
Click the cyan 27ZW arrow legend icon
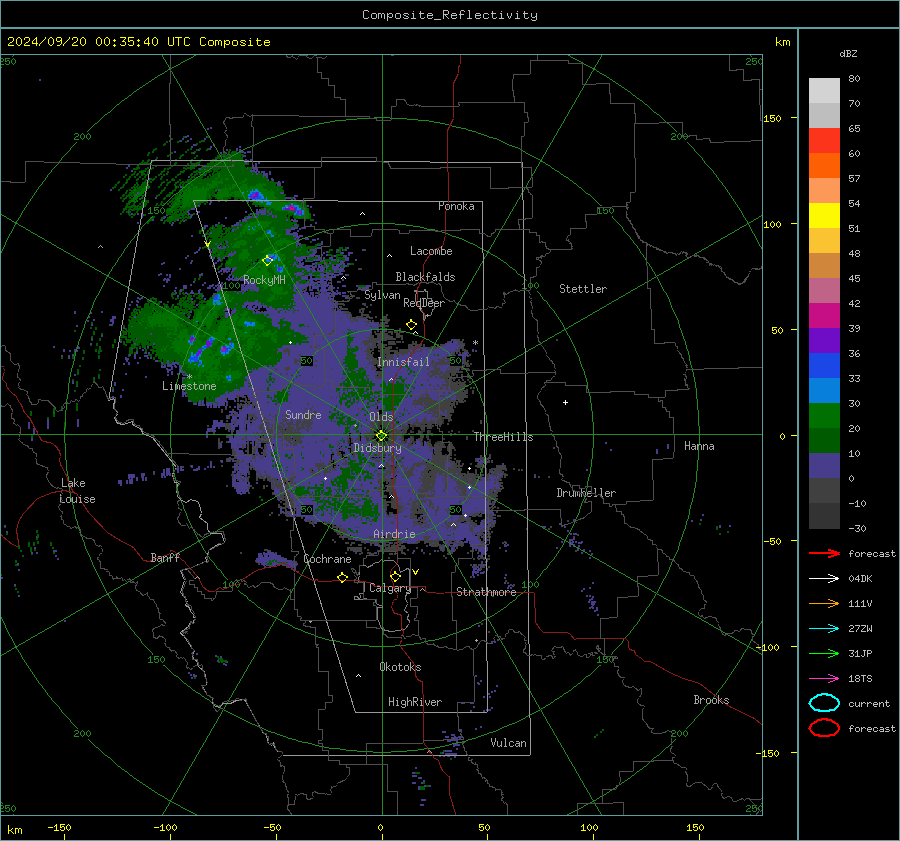coord(824,629)
